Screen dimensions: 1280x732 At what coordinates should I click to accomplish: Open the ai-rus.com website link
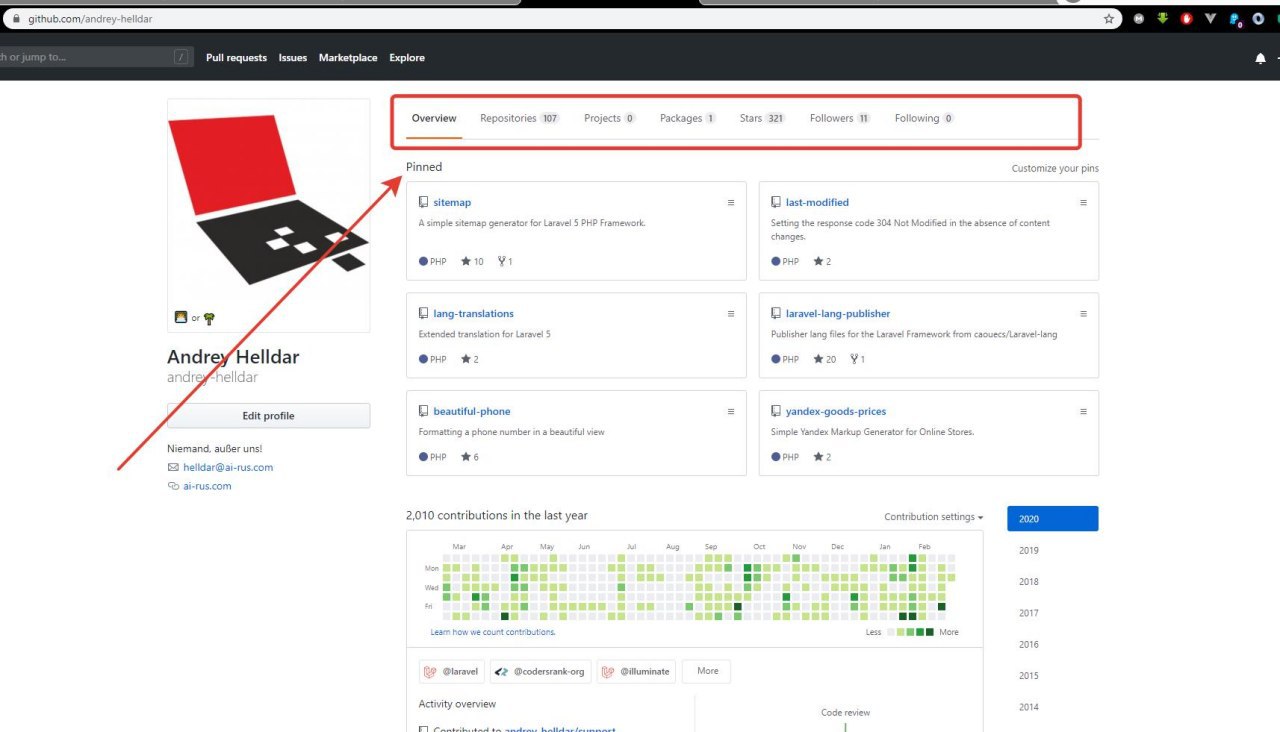(x=207, y=486)
